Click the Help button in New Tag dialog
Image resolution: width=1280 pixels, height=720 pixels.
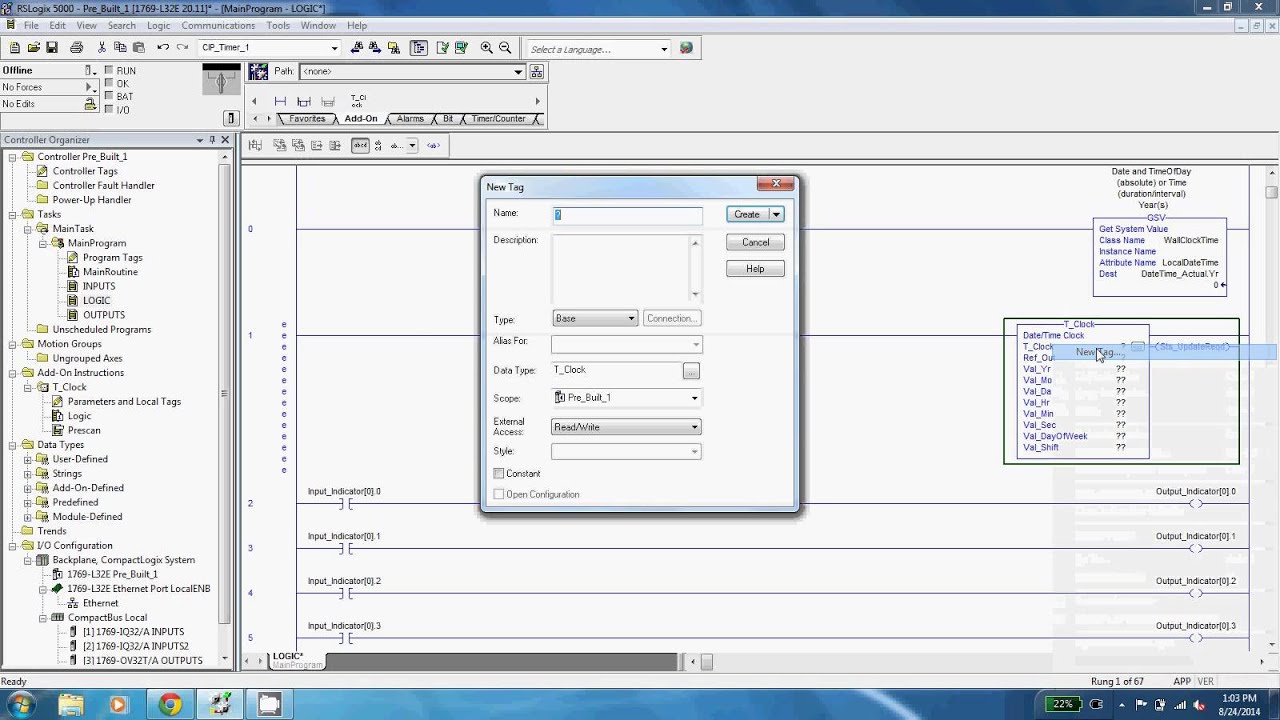tap(755, 268)
